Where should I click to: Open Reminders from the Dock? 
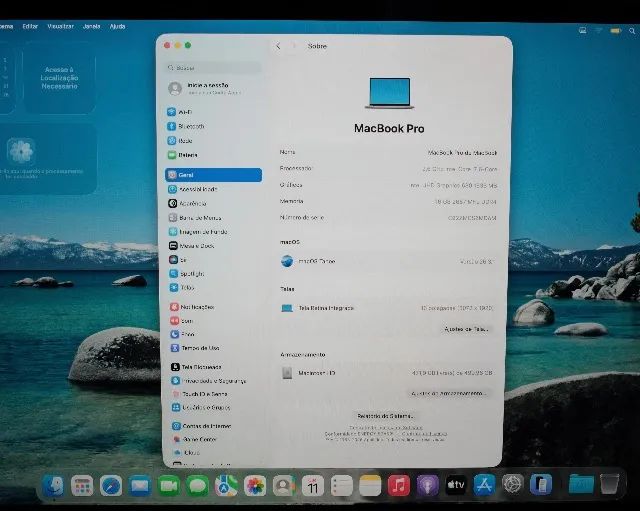coord(342,486)
